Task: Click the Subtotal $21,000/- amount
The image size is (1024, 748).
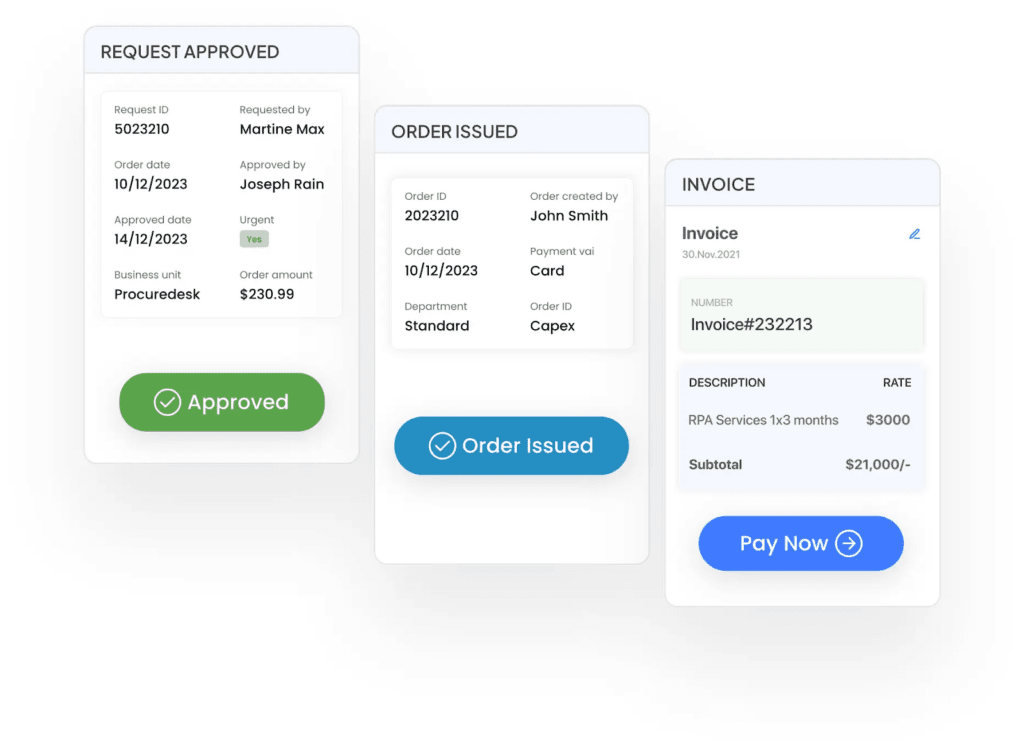Action: pyautogui.click(x=877, y=465)
